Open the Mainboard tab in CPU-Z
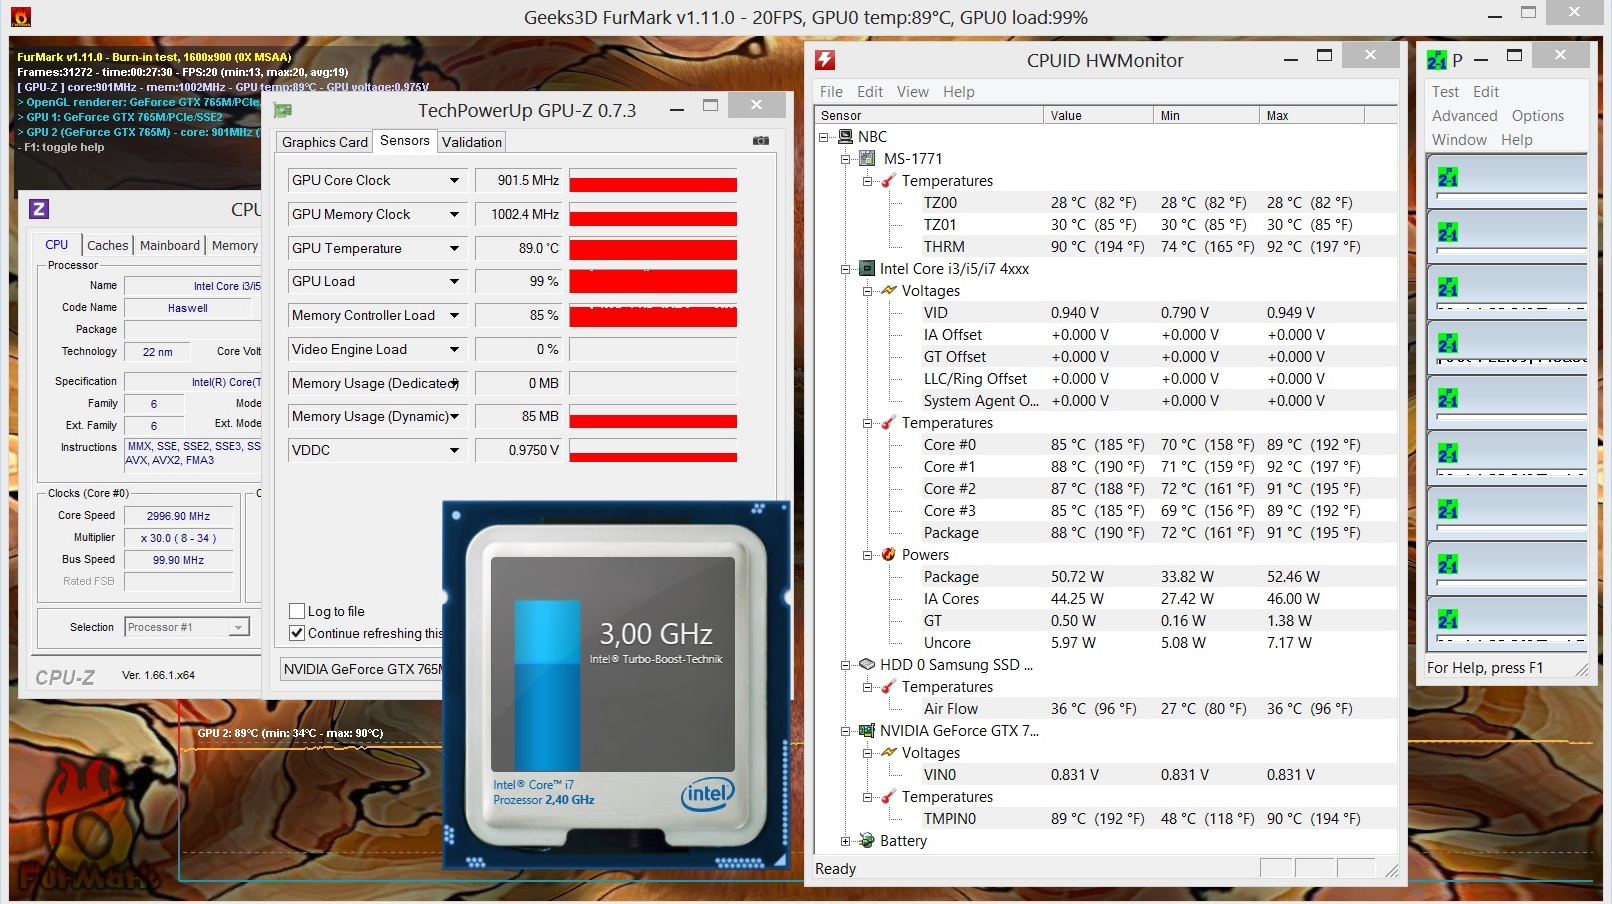This screenshot has width=1612, height=904. tap(170, 245)
